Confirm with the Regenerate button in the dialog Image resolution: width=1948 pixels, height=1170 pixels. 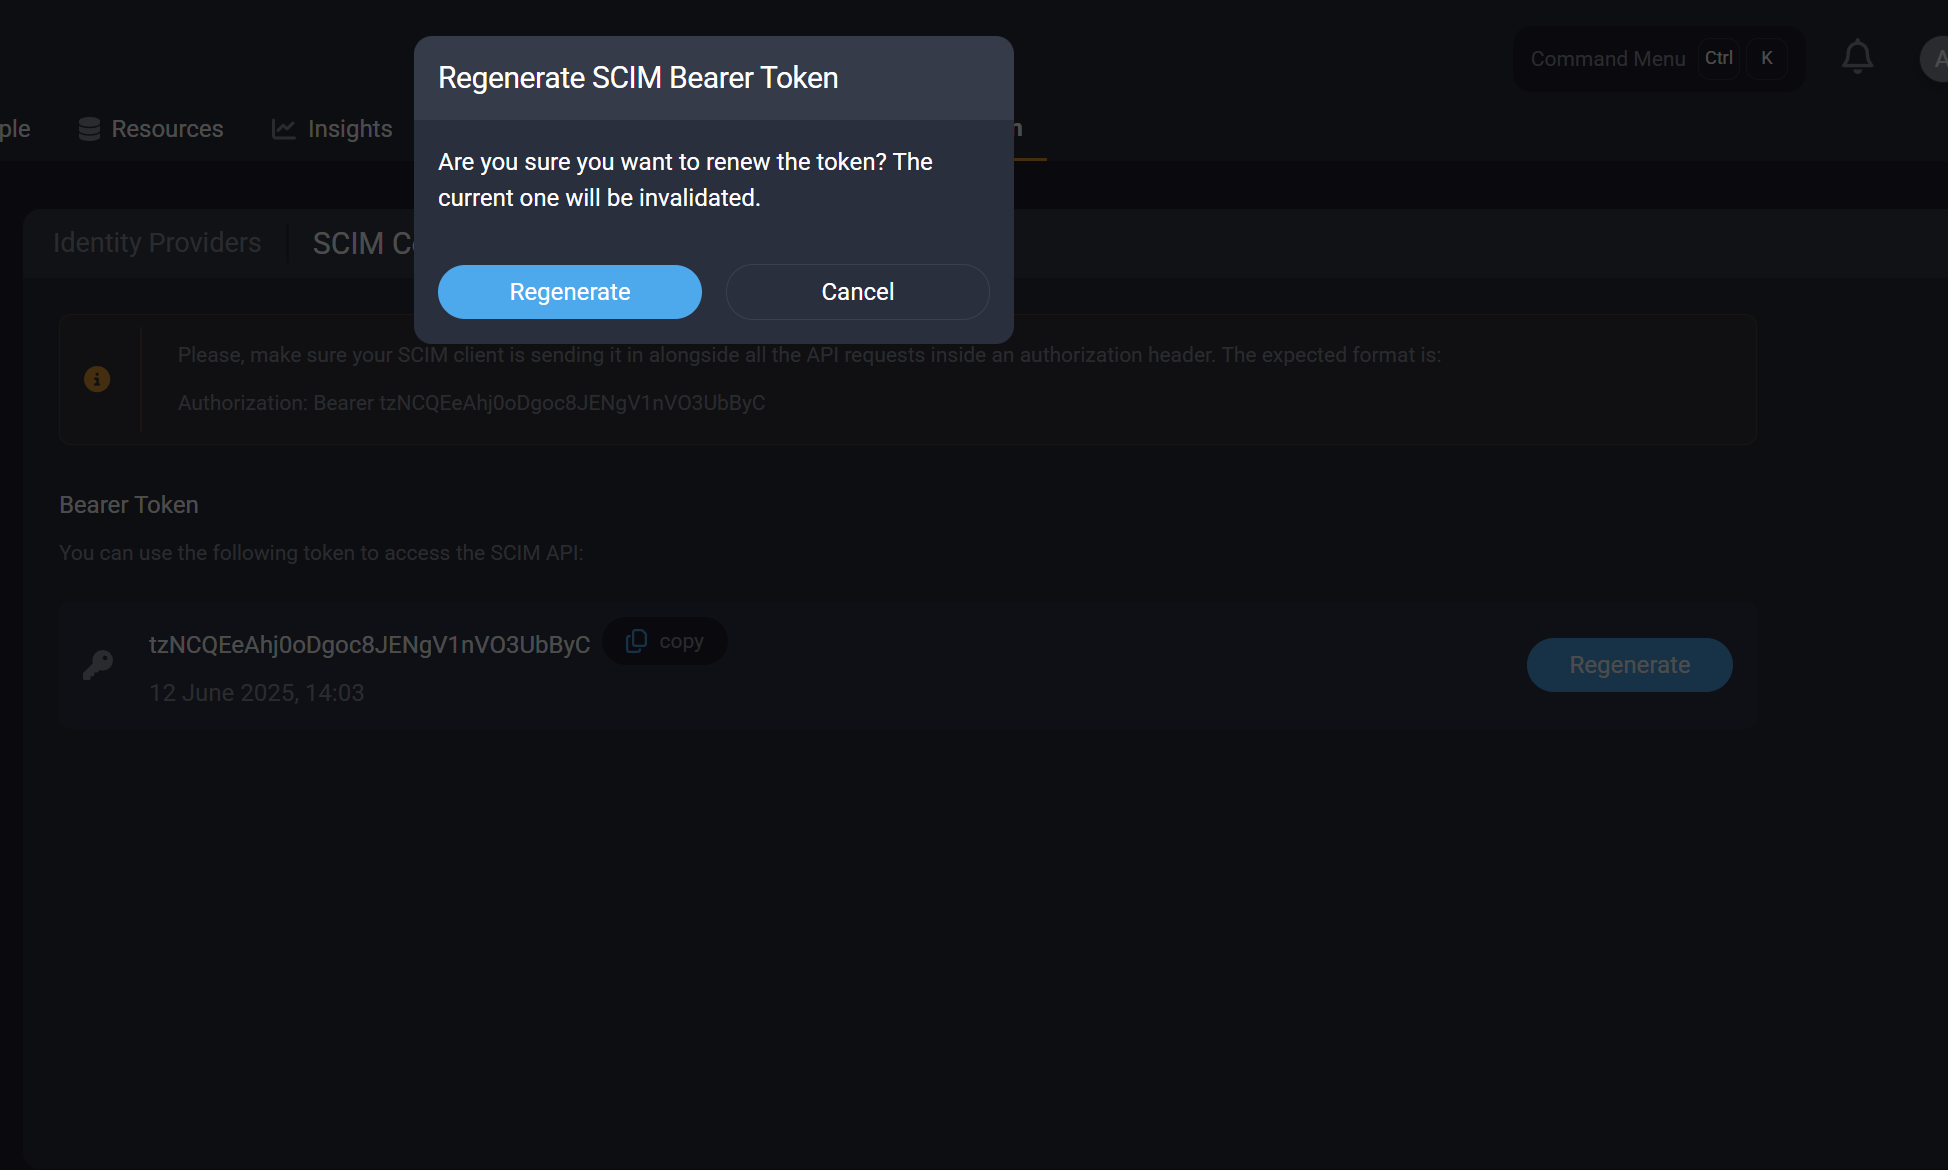(569, 291)
